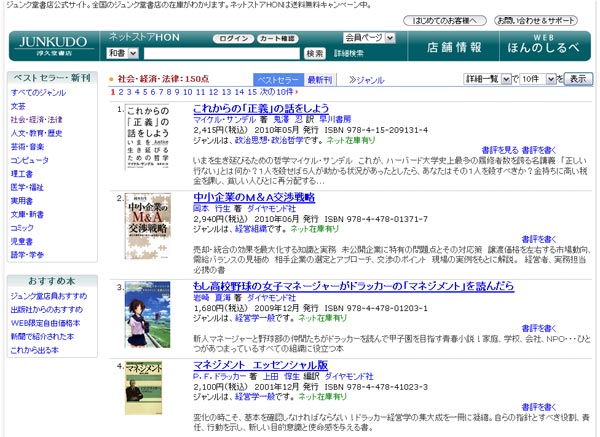Open title もし高校野球の女子マネージャー
The image size is (600, 437).
pos(354,286)
